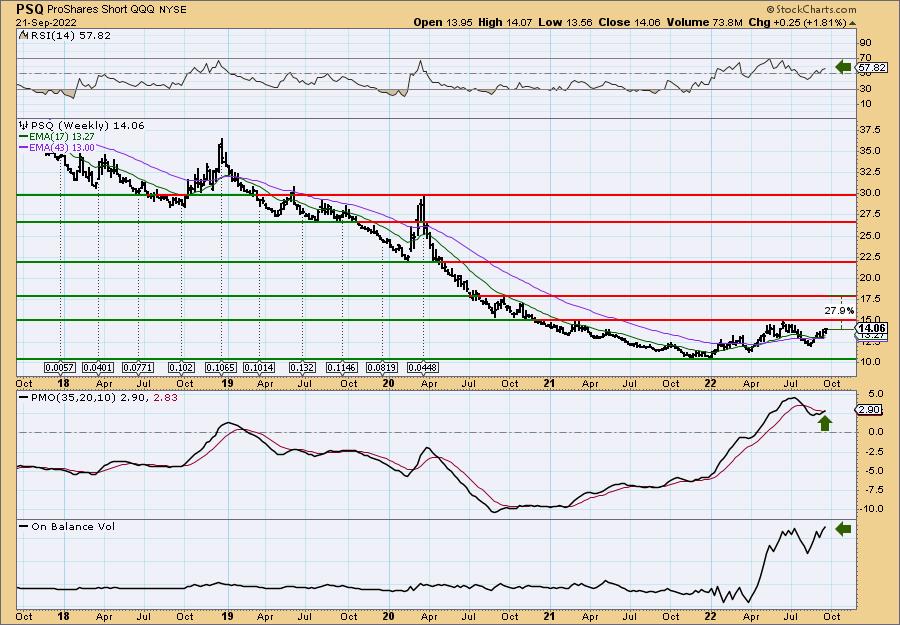This screenshot has width=900, height=625.
Task: Click the EMA(17) 13.27 legend entry
Action: (56, 137)
